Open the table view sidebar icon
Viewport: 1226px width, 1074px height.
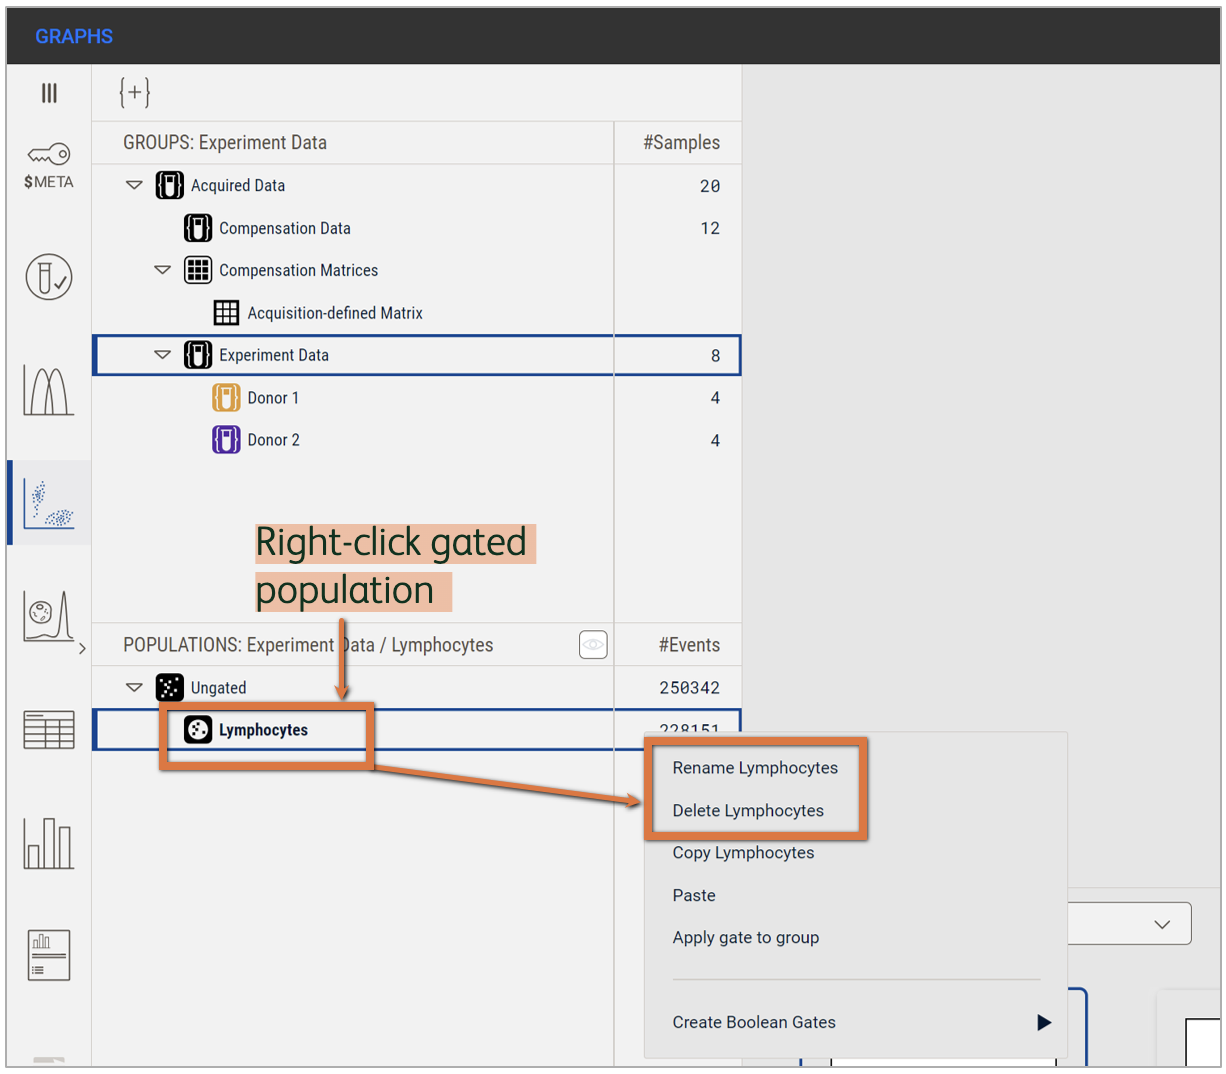pos(48,730)
